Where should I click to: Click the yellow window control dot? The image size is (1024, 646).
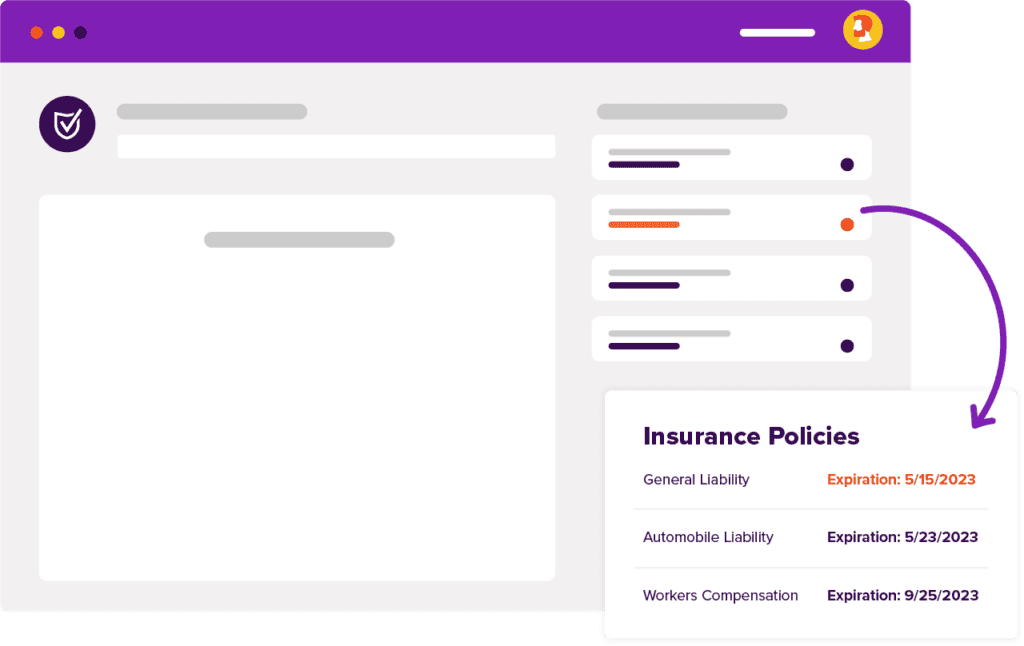coord(59,33)
